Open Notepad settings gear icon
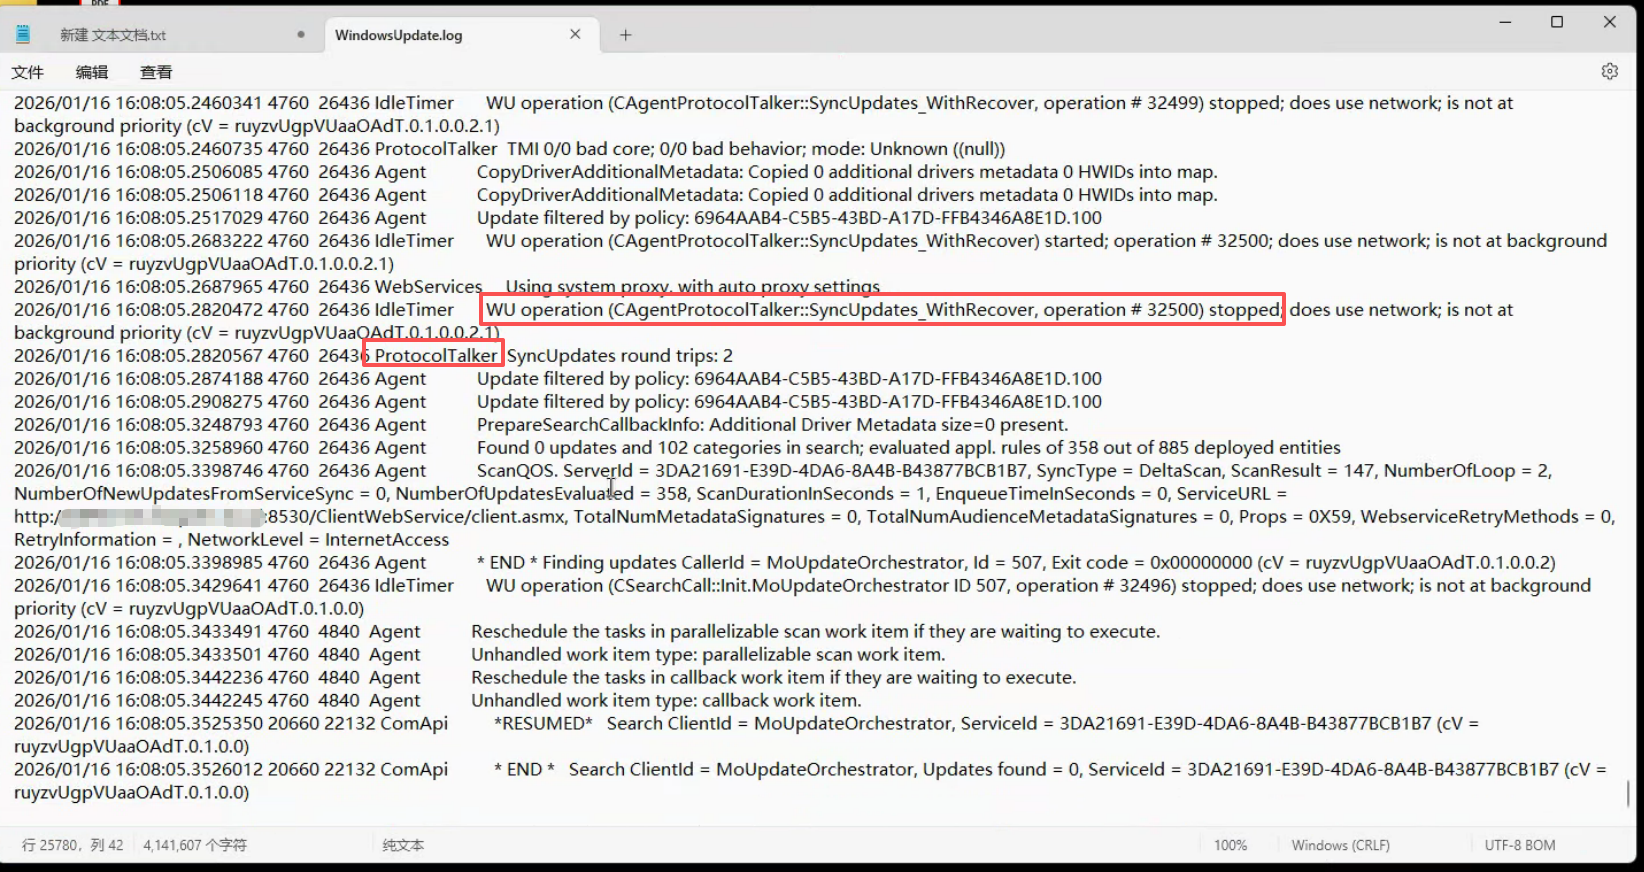 pyautogui.click(x=1609, y=72)
